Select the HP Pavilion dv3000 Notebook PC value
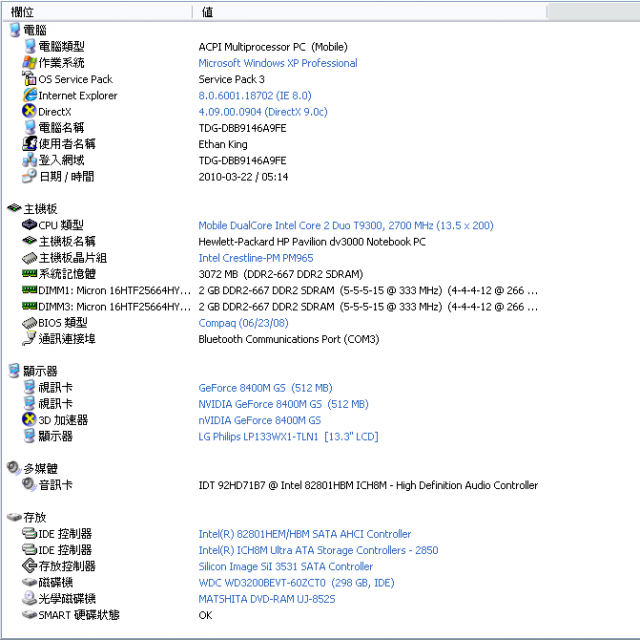Image resolution: width=640 pixels, height=640 pixels. pos(312,242)
